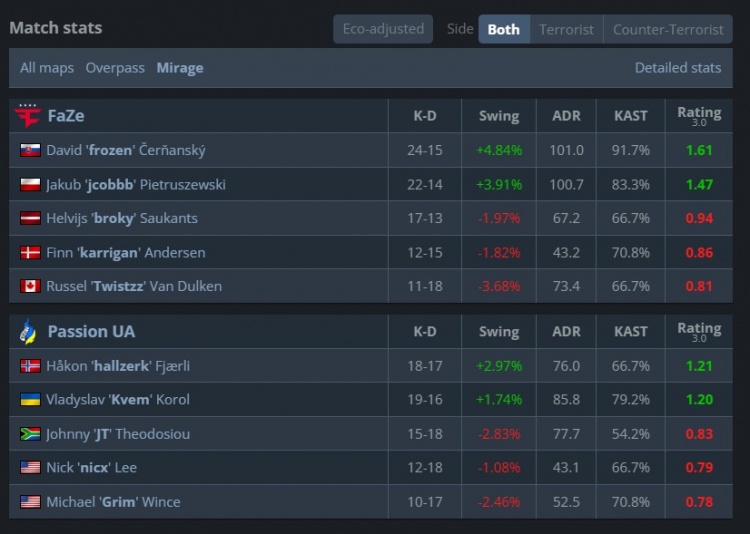Screen dimensions: 750x534
Task: Click the South African flag beside JT
Action: (30, 434)
